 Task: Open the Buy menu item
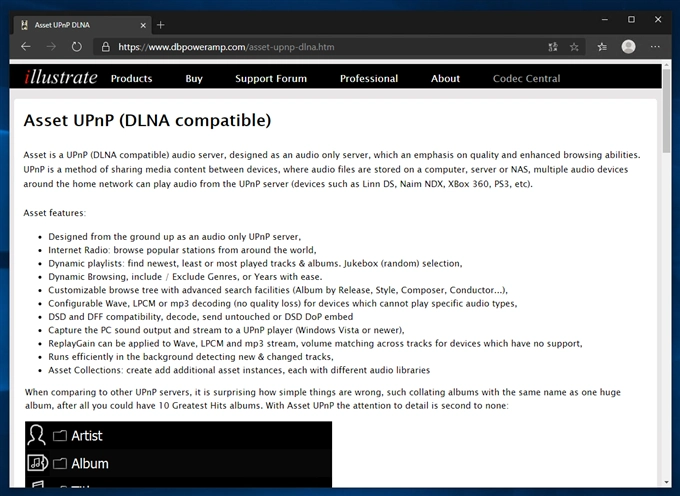click(x=194, y=78)
